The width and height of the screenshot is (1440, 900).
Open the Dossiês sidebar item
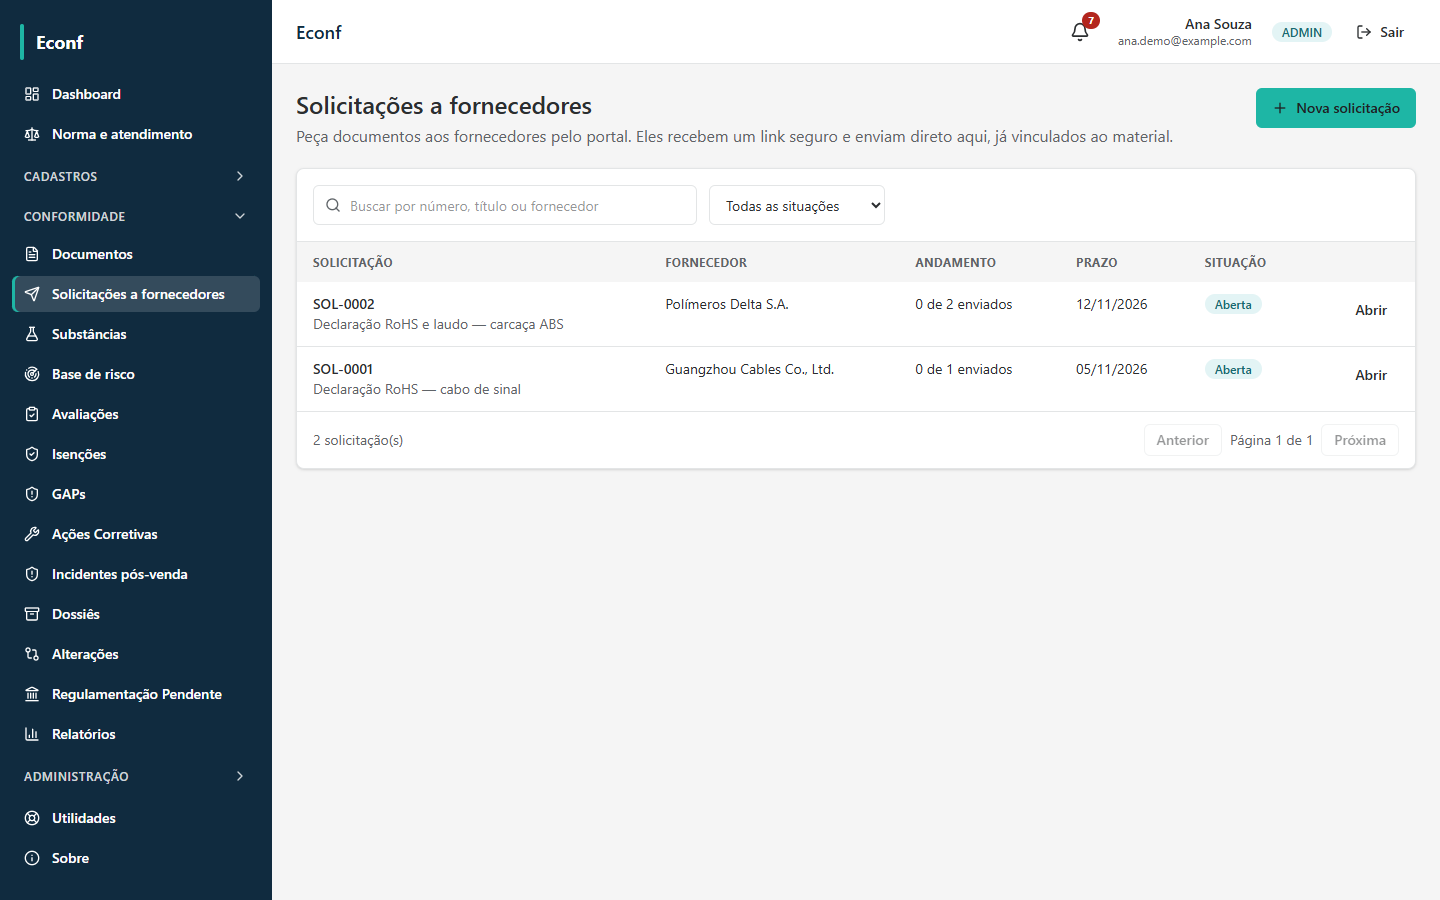[x=136, y=614]
